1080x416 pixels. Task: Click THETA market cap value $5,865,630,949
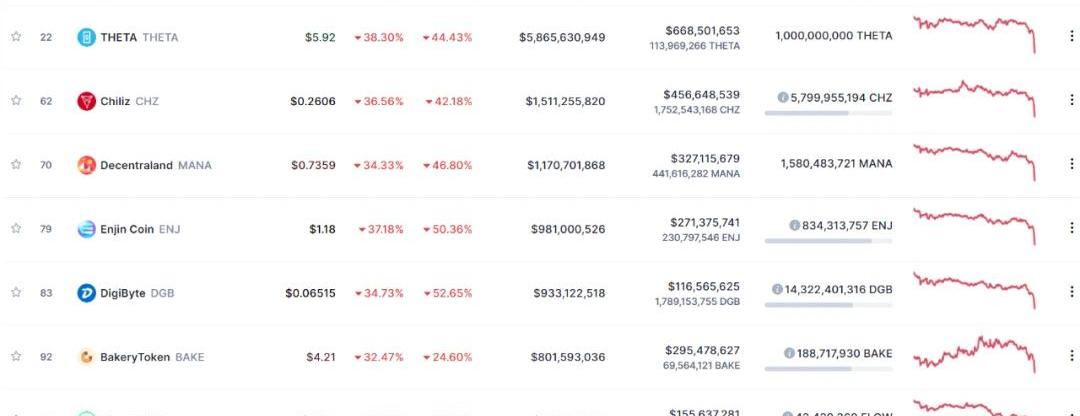click(562, 37)
